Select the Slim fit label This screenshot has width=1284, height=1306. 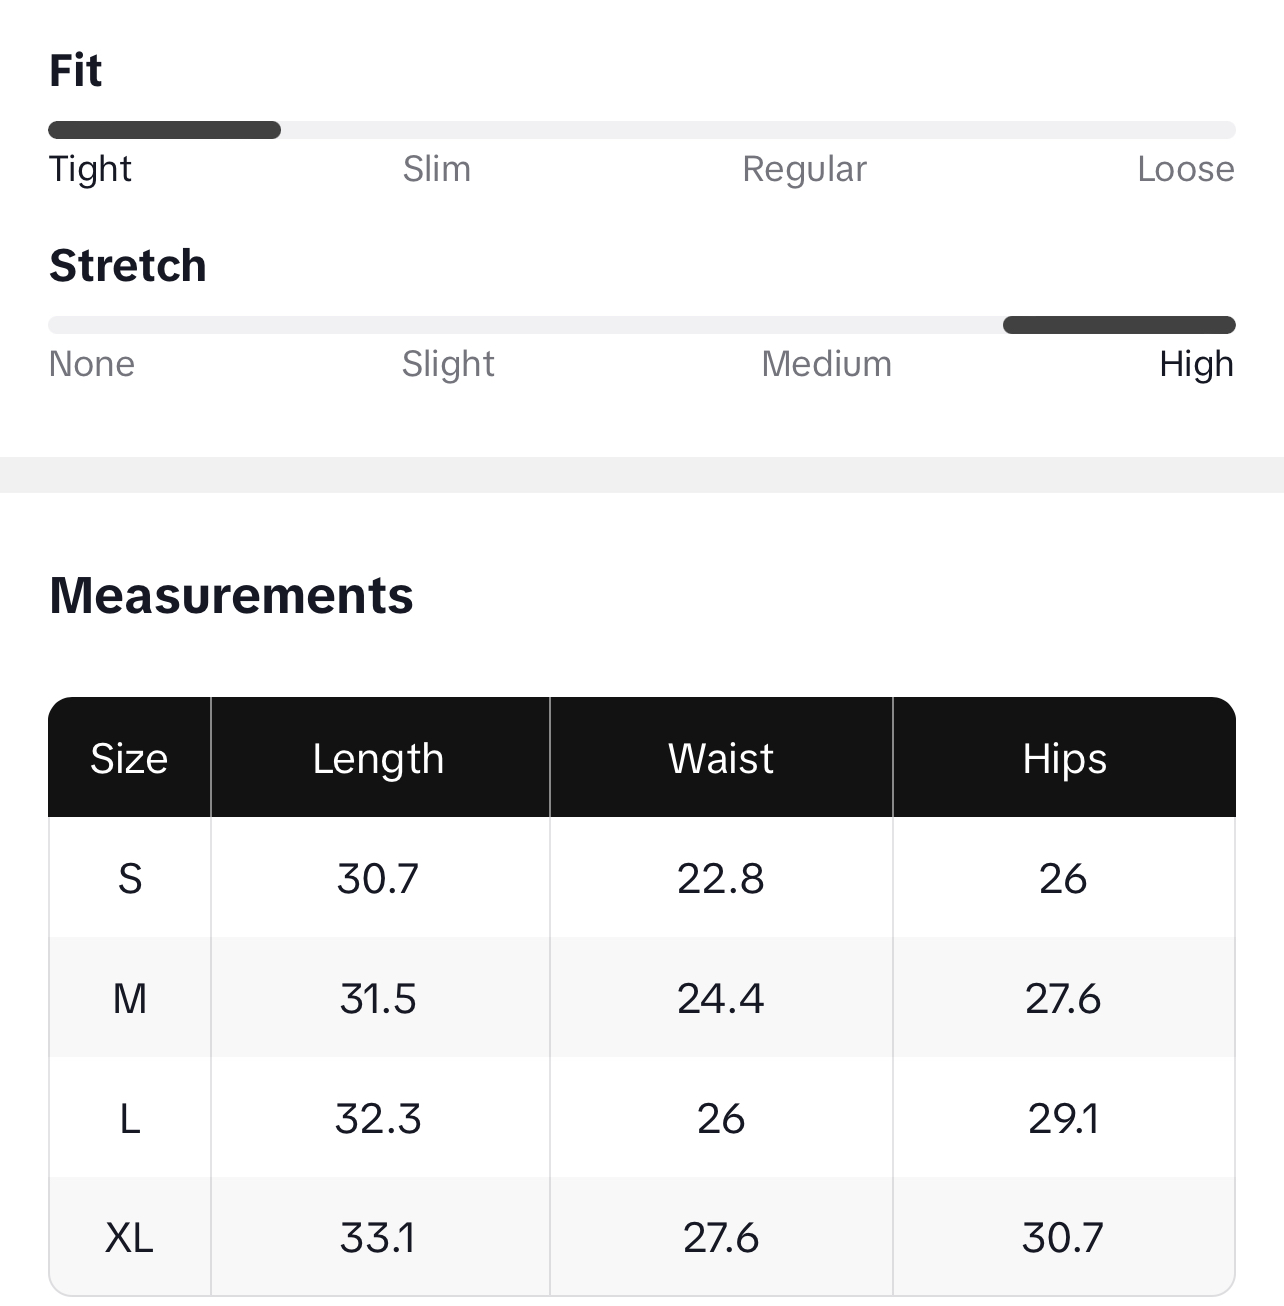437,169
